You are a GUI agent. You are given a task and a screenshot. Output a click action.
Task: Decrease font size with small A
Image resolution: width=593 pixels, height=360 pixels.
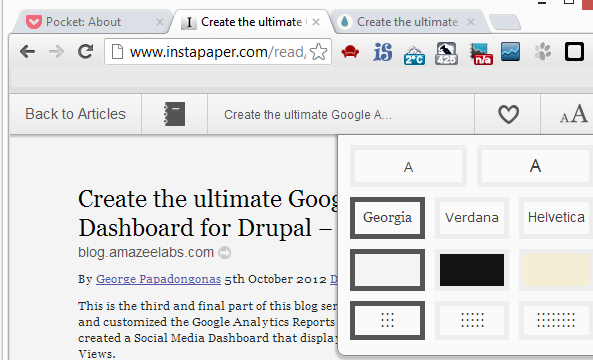coord(408,166)
